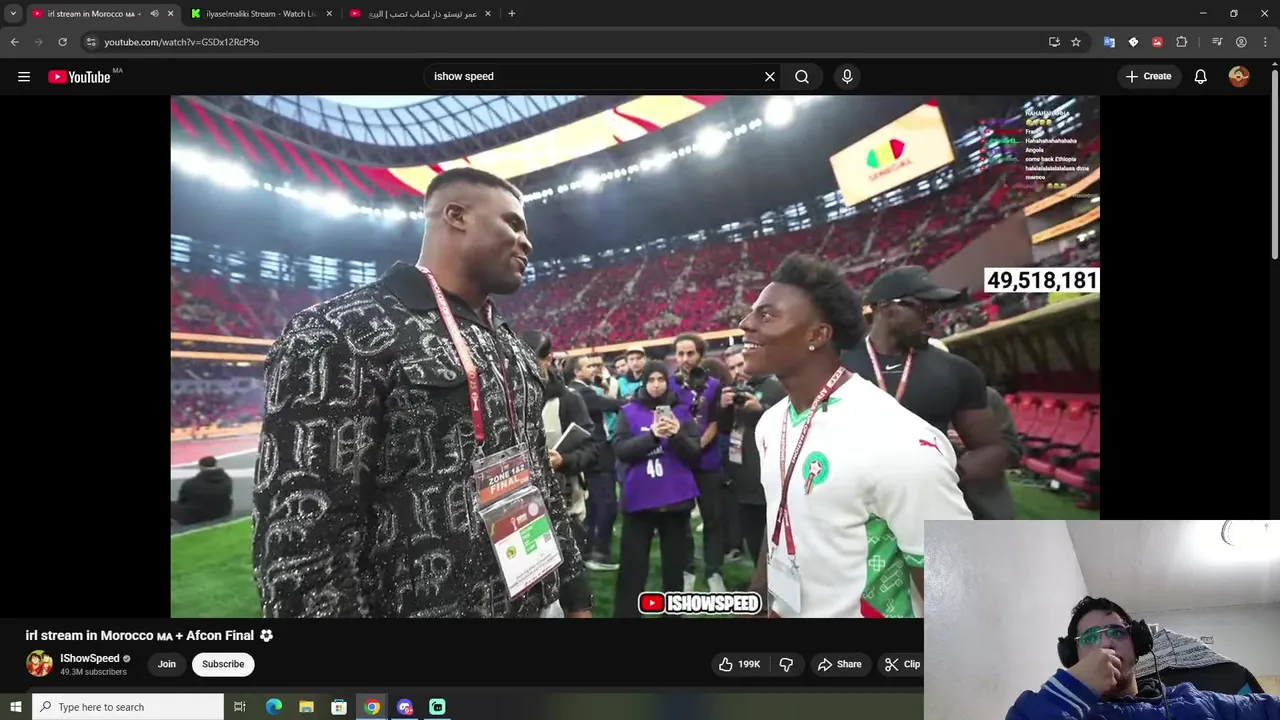The width and height of the screenshot is (1280, 720).
Task: Open the white diamond tag extension
Action: point(1133,42)
